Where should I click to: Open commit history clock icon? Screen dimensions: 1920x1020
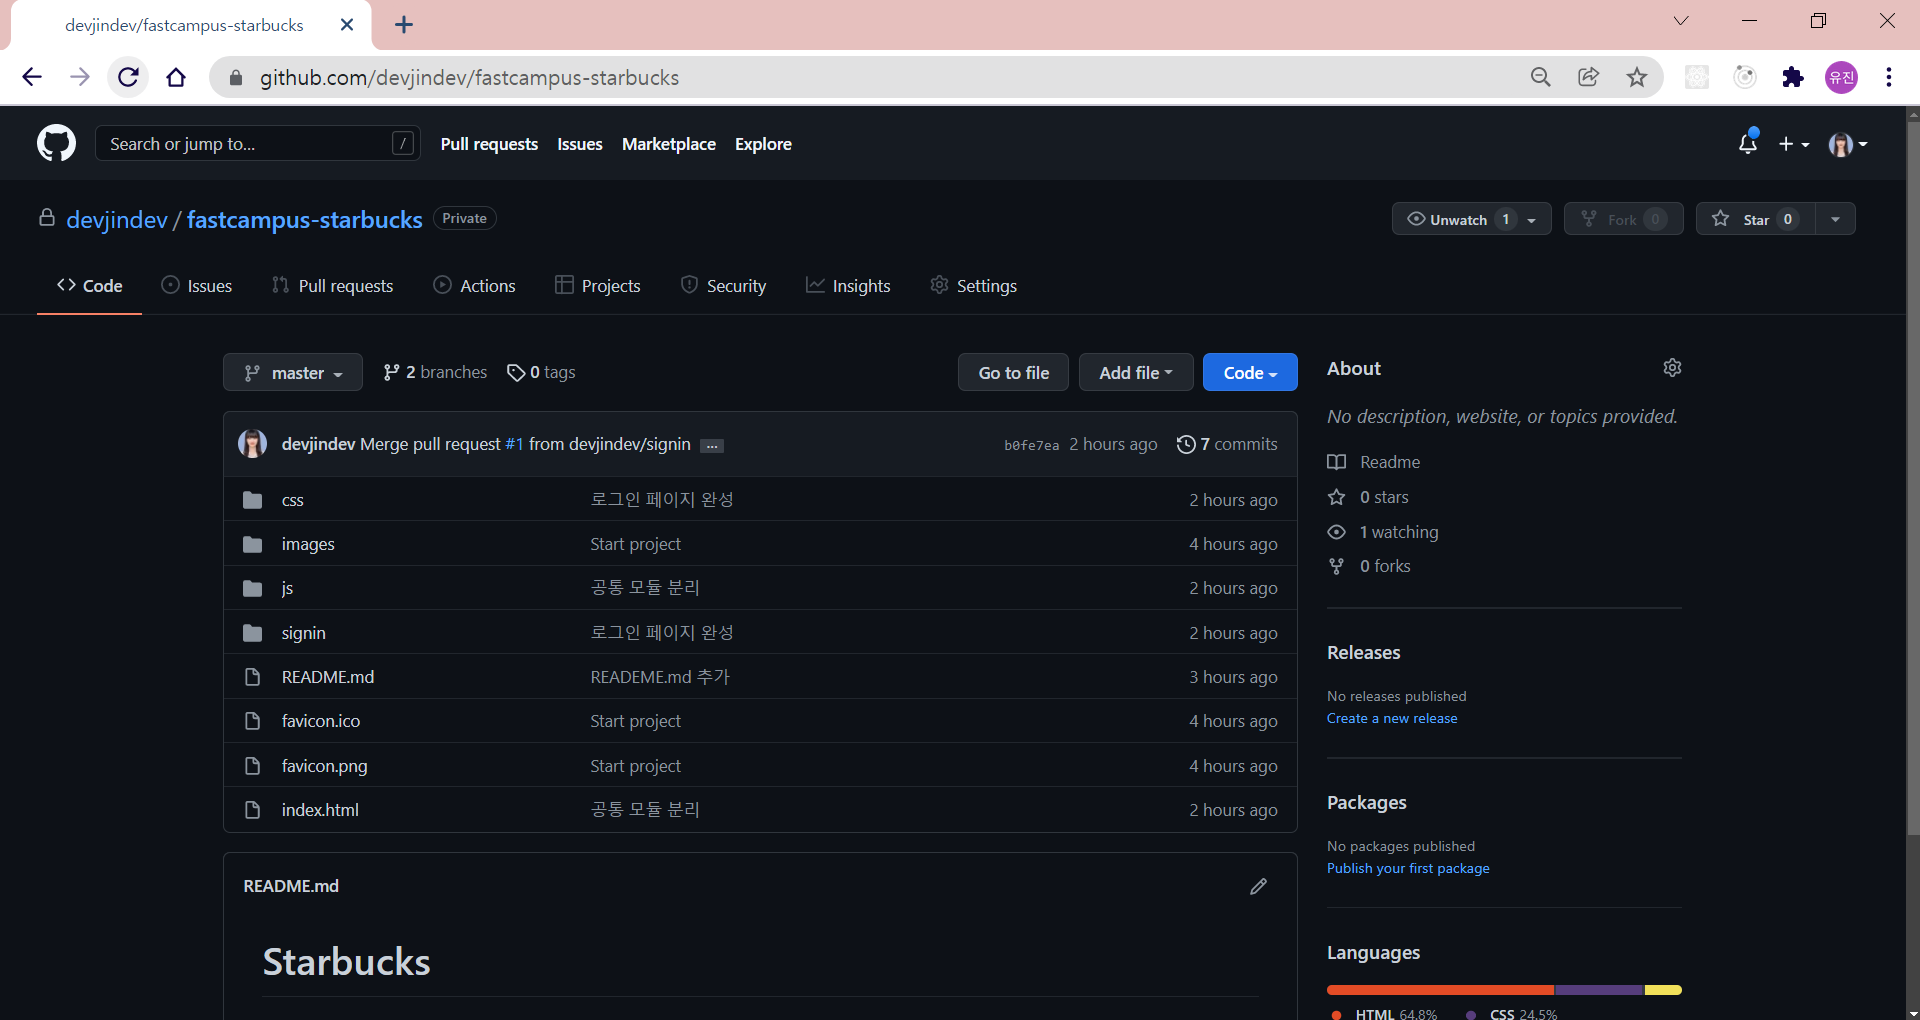pos(1186,444)
